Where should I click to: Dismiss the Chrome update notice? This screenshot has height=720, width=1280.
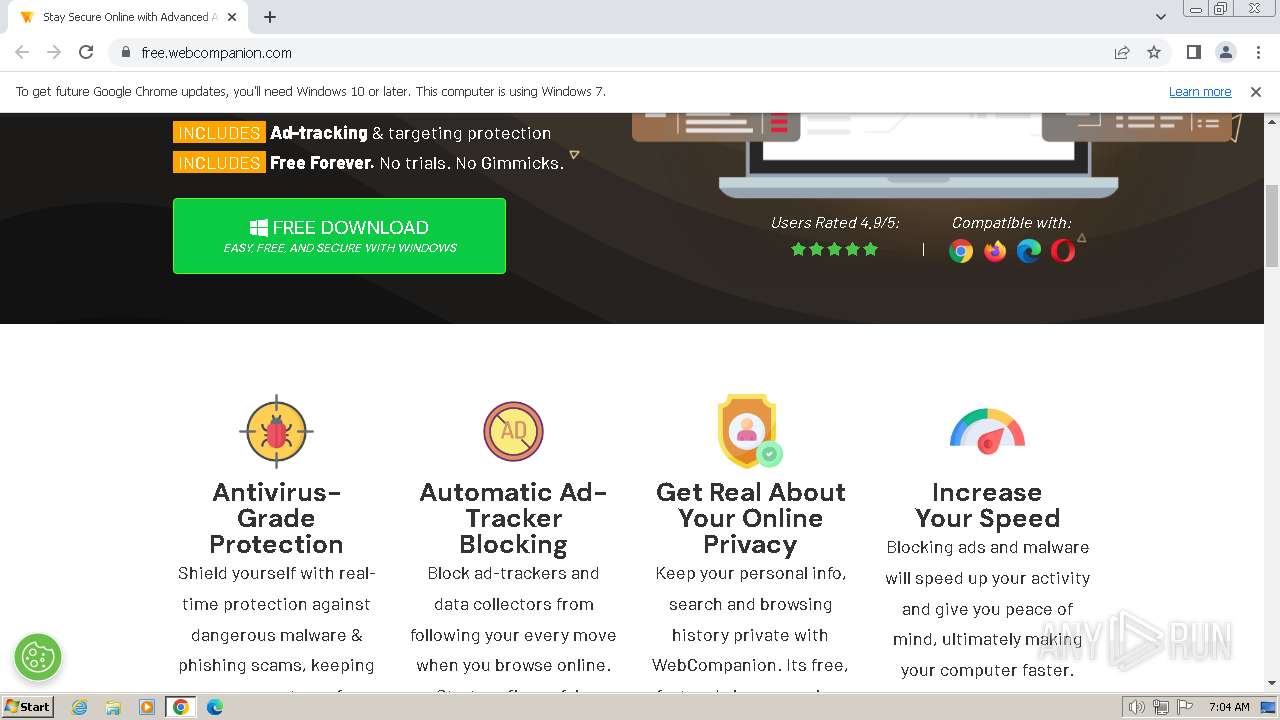pyautogui.click(x=1256, y=92)
